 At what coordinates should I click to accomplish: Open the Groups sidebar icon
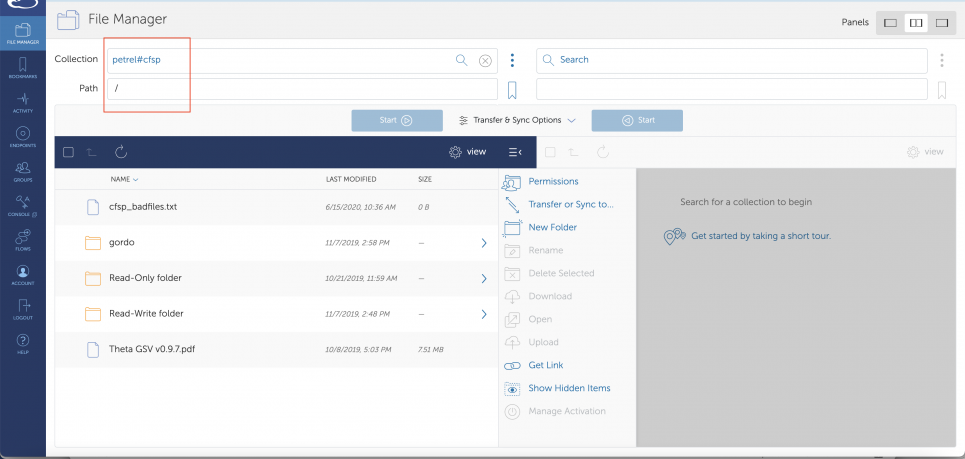point(22,172)
